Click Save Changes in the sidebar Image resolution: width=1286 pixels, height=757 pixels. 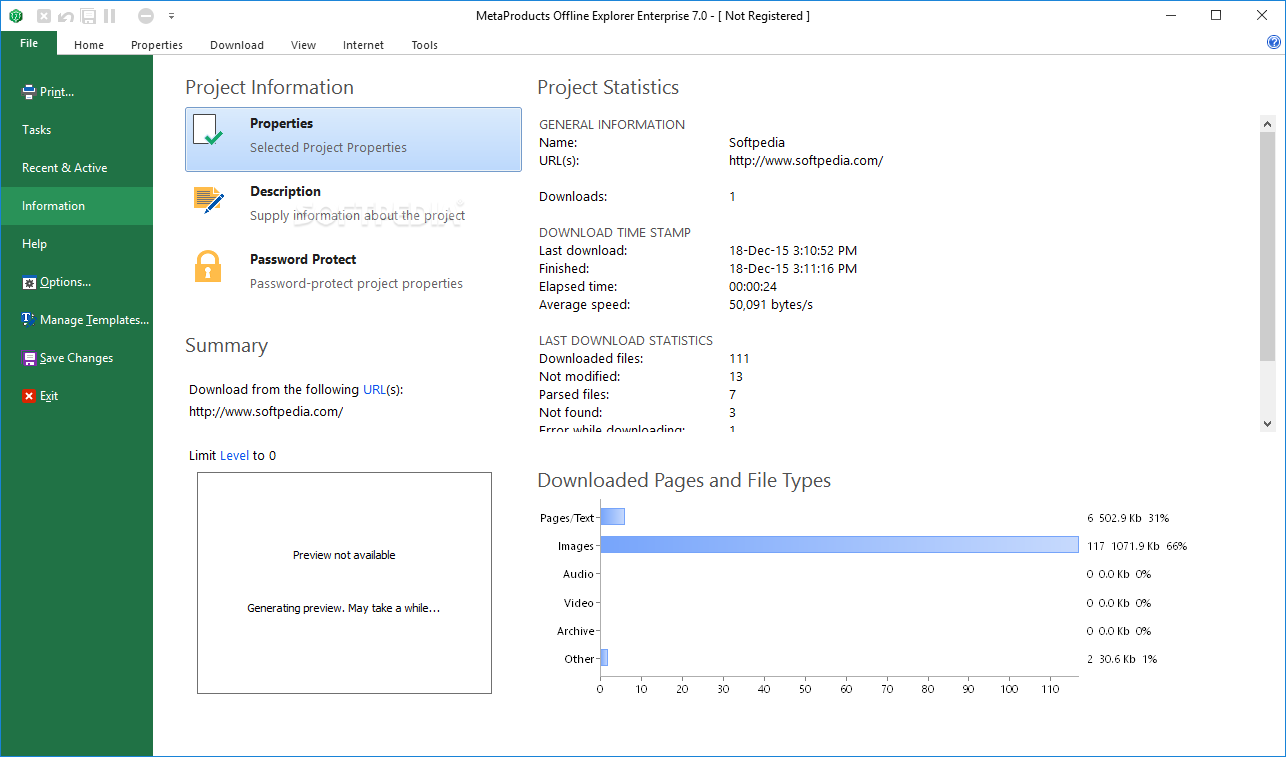[76, 358]
